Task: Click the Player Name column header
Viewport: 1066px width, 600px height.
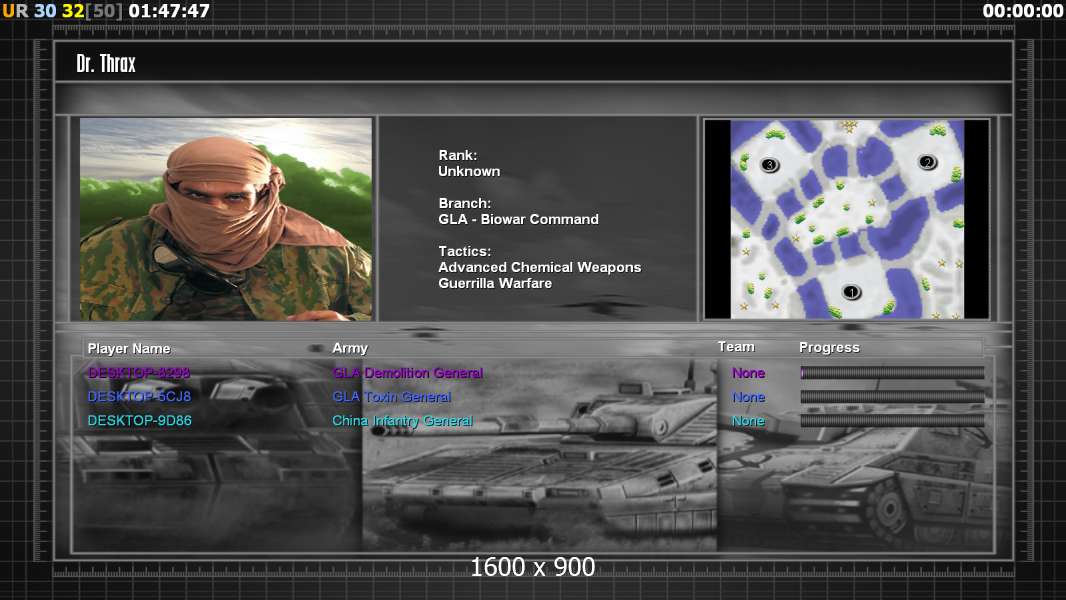Action: click(x=128, y=349)
